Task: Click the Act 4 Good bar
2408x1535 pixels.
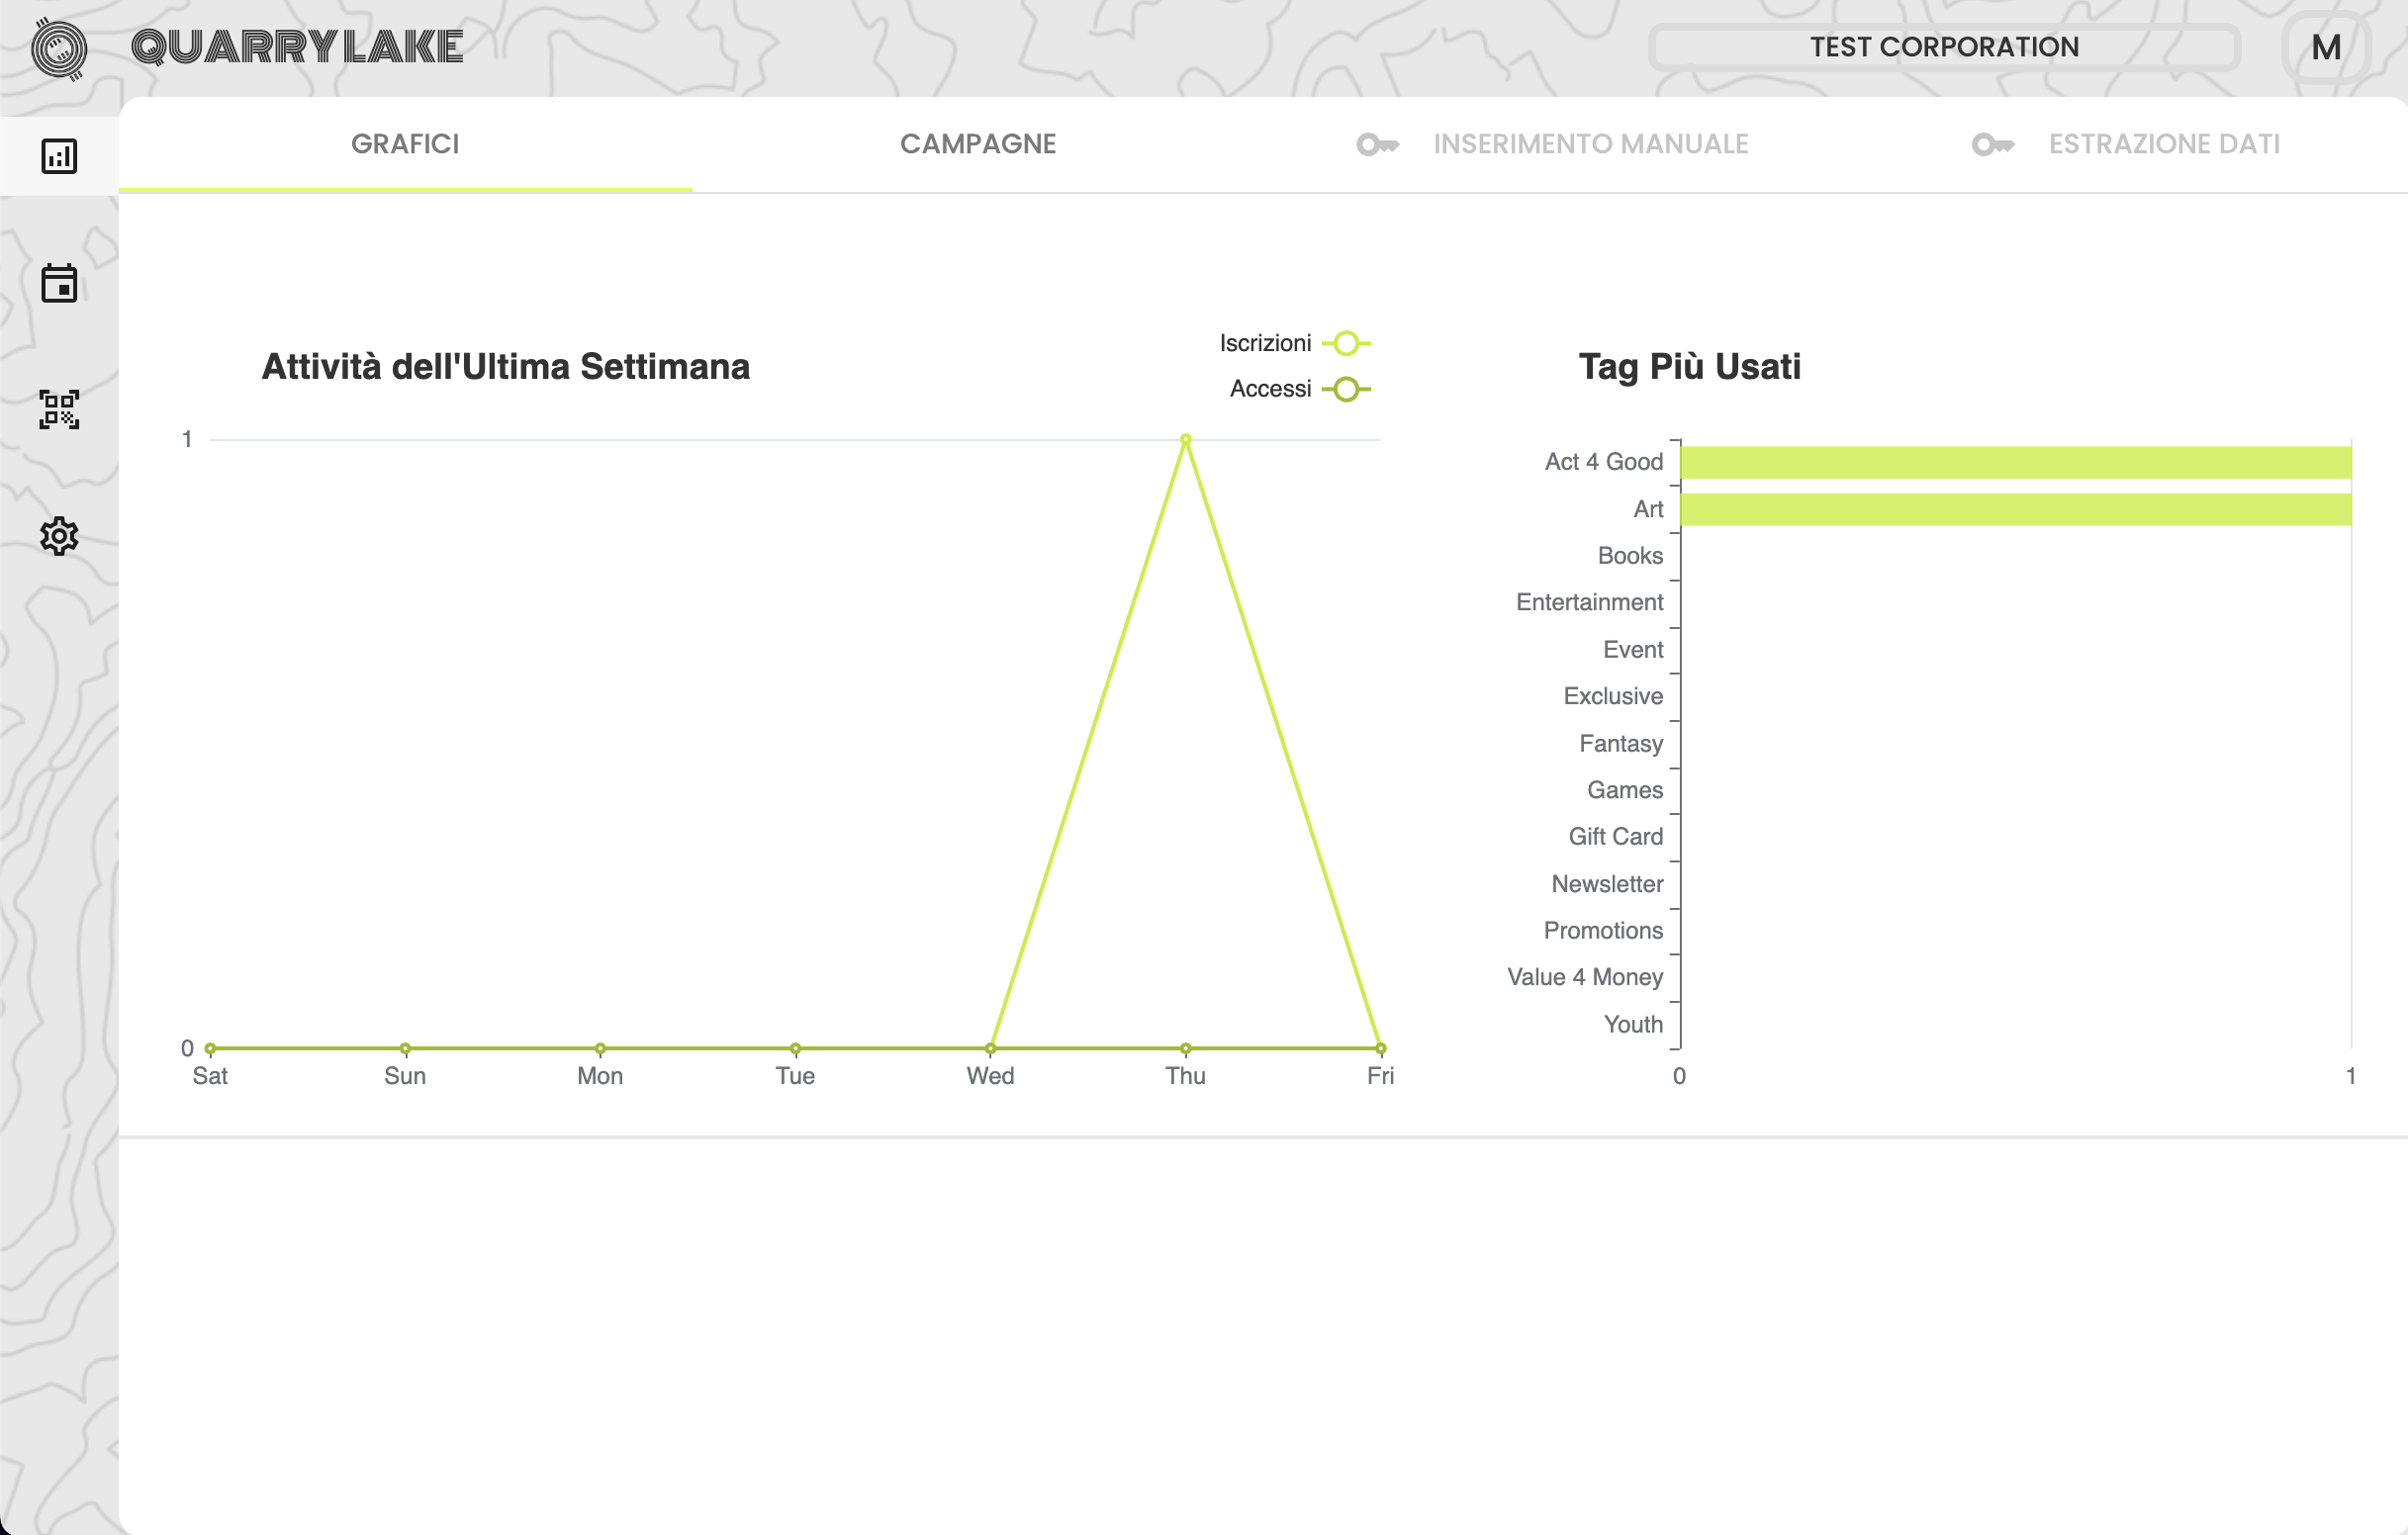Action: [x=2015, y=463]
